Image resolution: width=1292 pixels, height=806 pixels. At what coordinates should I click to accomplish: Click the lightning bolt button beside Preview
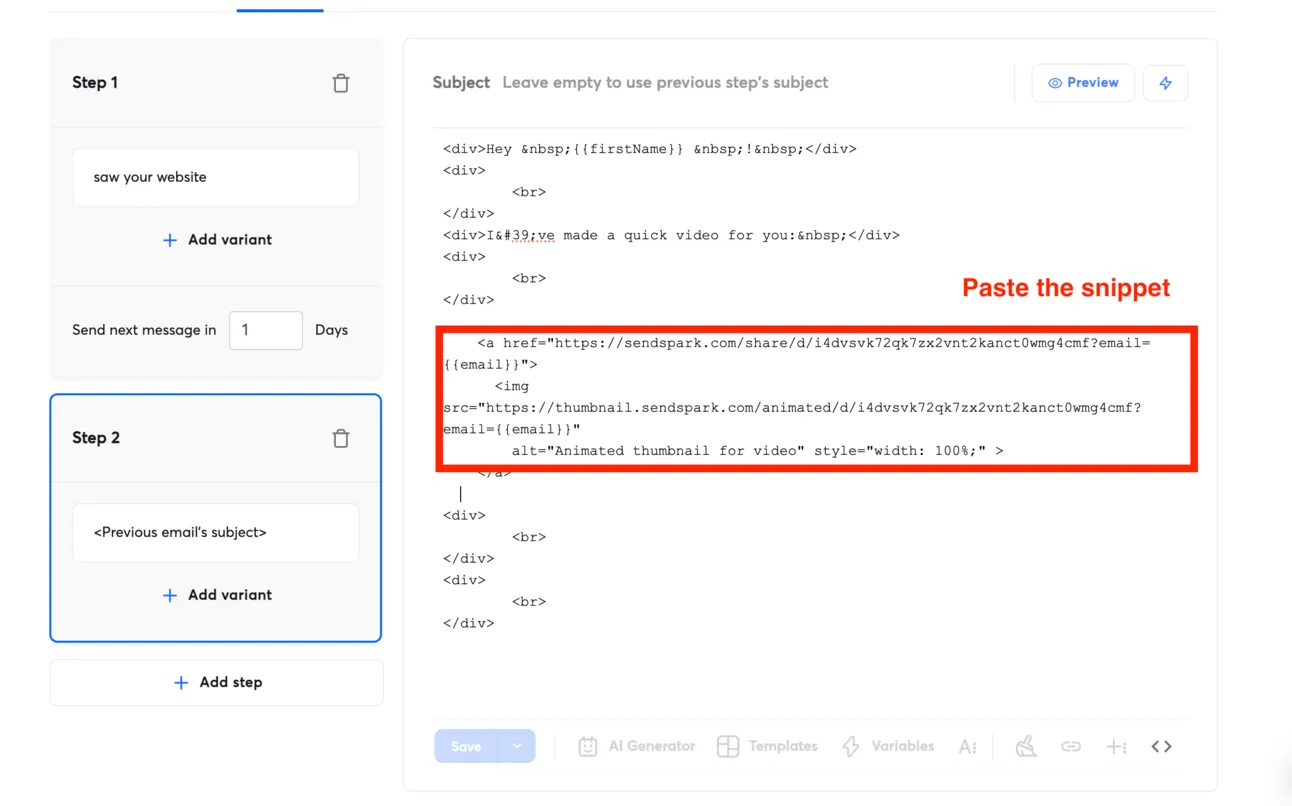1165,83
